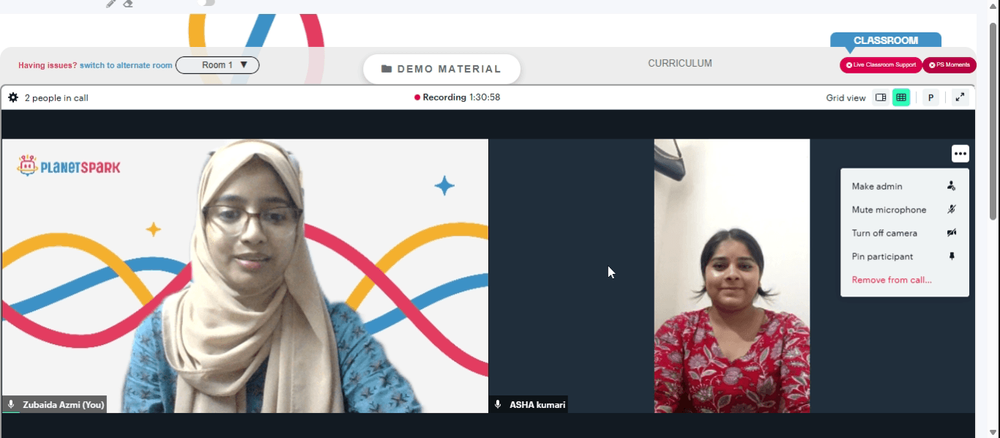Select ASHA kumari's video tile

coord(732,276)
